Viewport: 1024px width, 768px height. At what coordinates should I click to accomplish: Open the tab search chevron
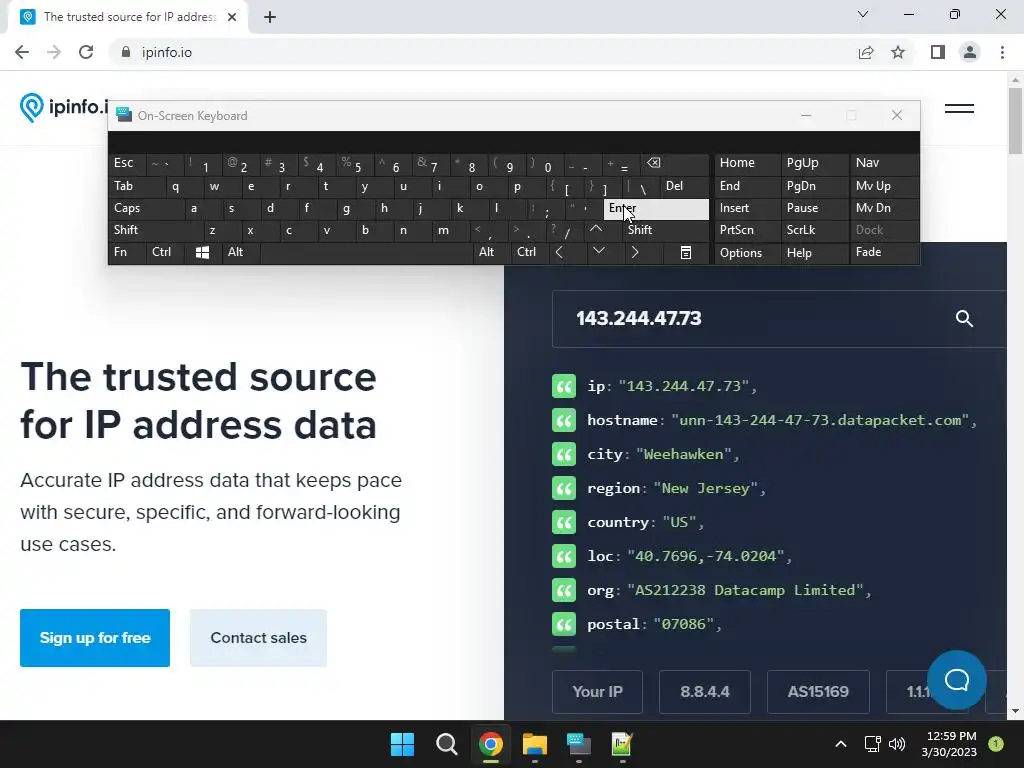tap(863, 14)
